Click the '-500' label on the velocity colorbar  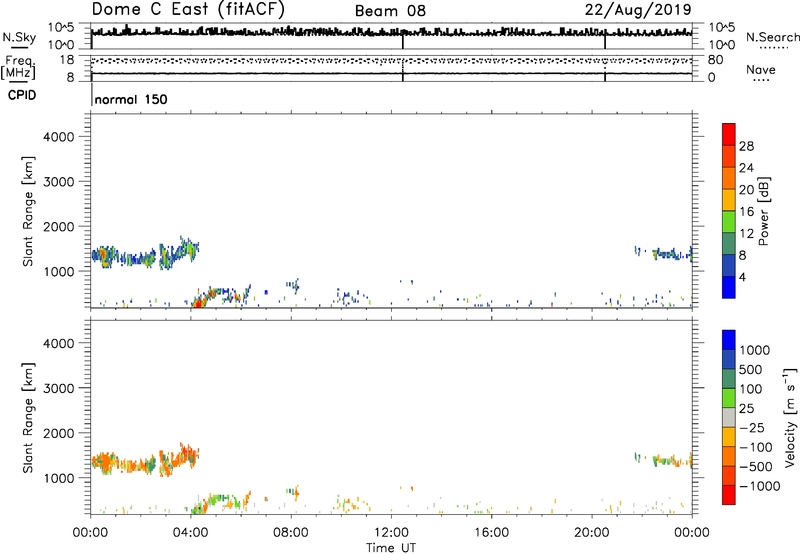pos(756,467)
